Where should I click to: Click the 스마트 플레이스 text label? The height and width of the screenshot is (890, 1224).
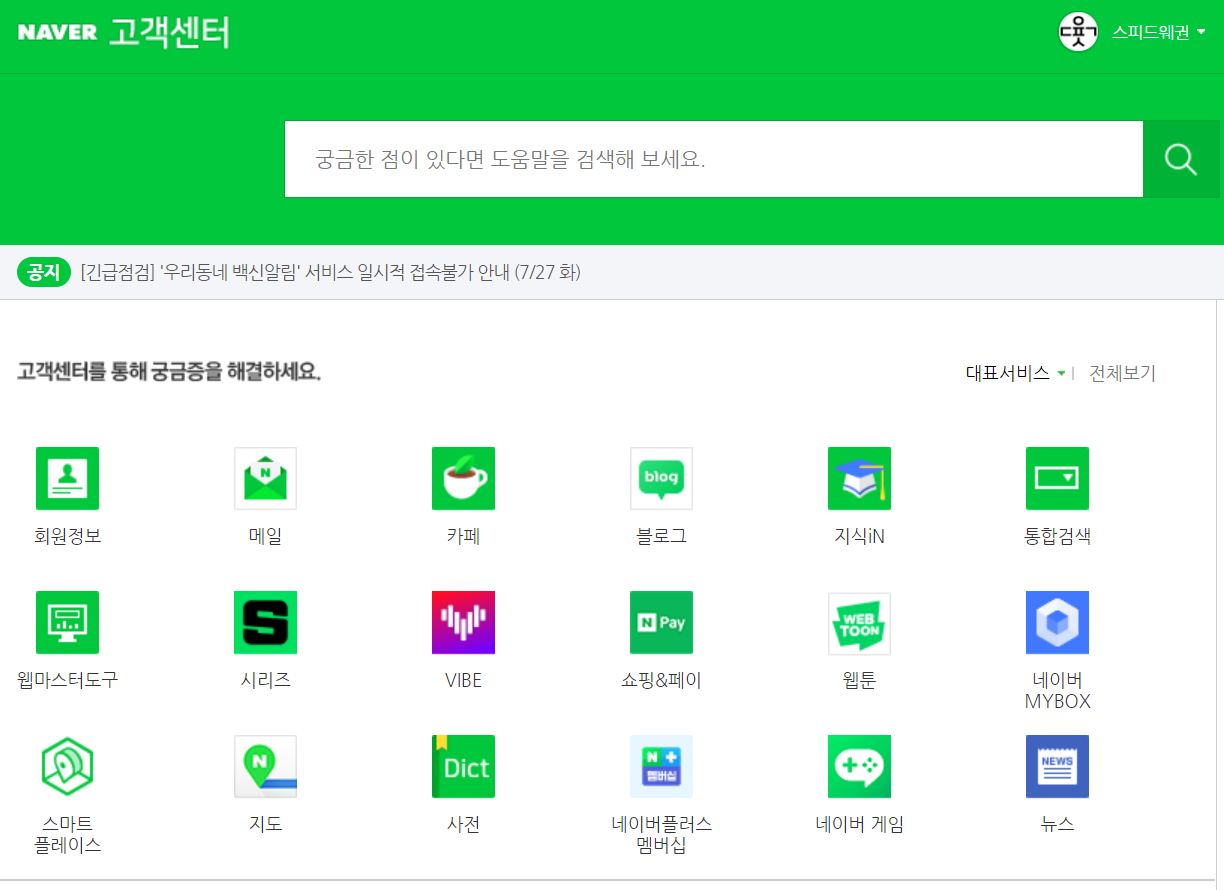pyautogui.click(x=67, y=835)
